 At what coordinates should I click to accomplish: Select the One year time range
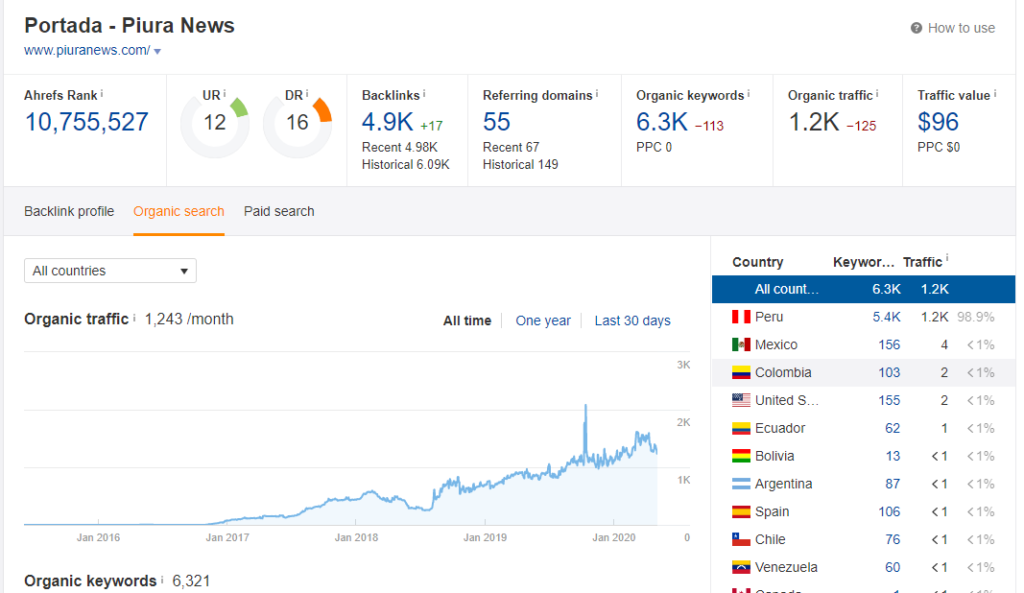tap(543, 321)
